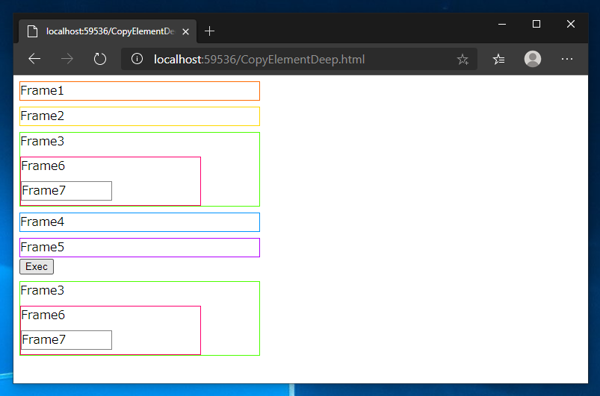Screen dimensions: 600x396
Task: Click the purple Frame5 box
Action: coord(140,248)
